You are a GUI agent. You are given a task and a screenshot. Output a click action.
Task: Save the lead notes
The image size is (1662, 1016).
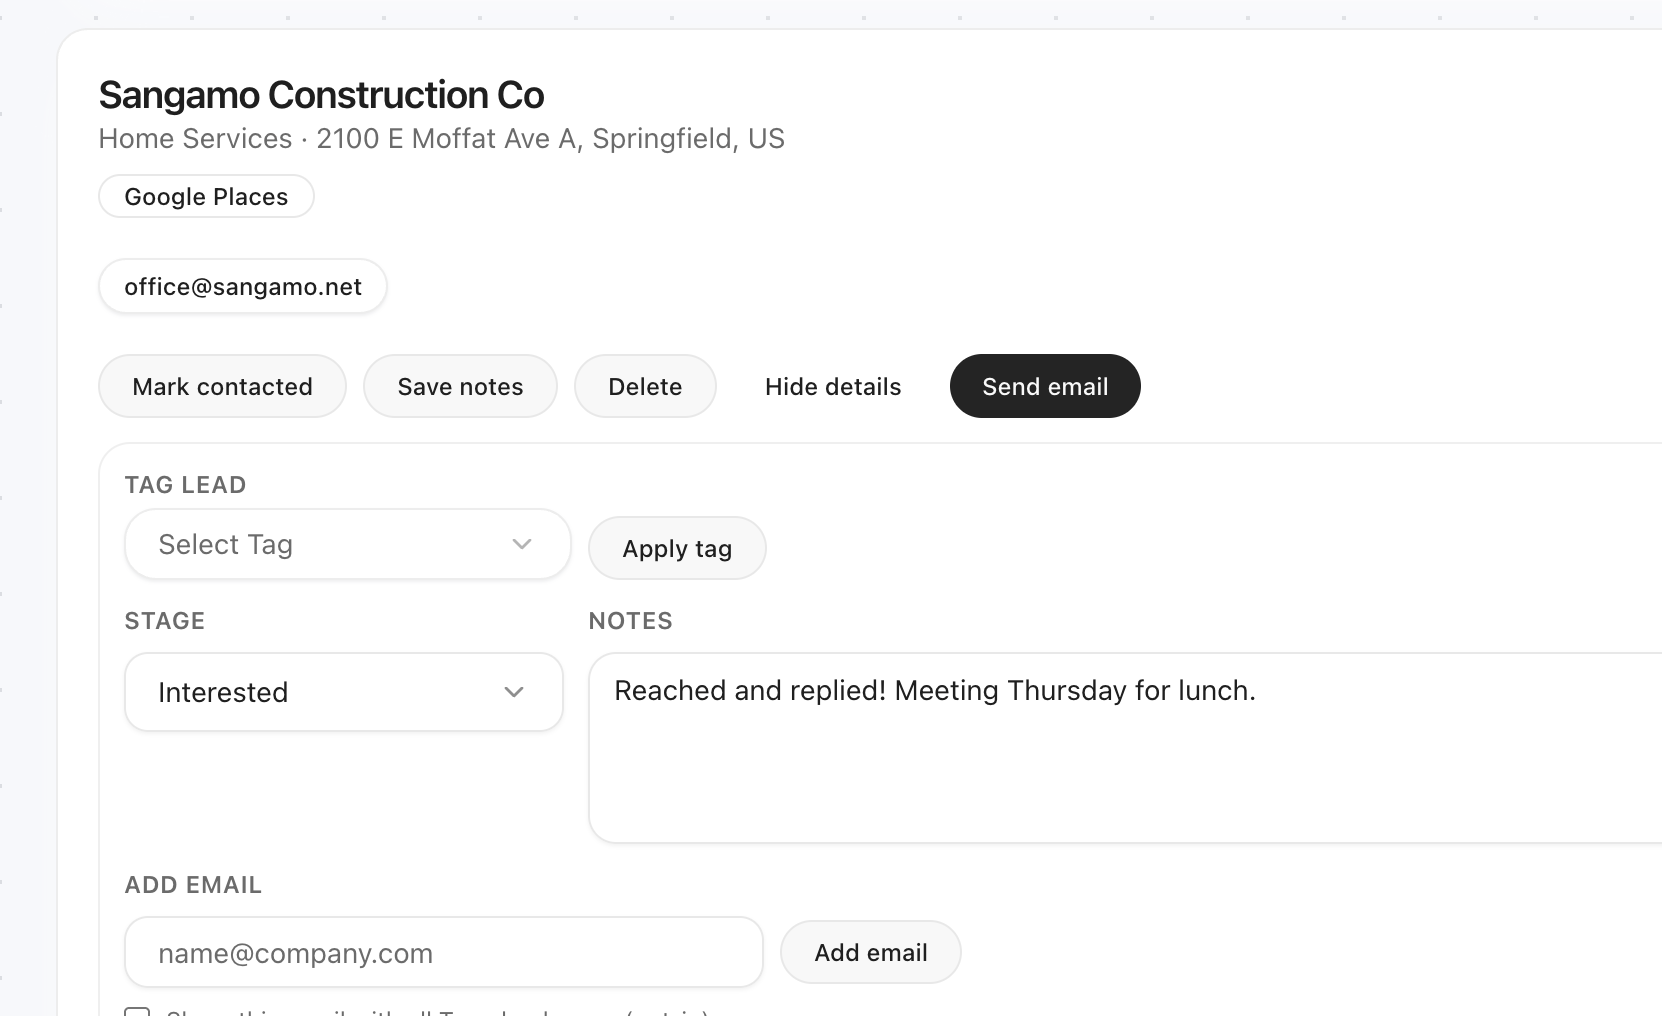tap(460, 387)
